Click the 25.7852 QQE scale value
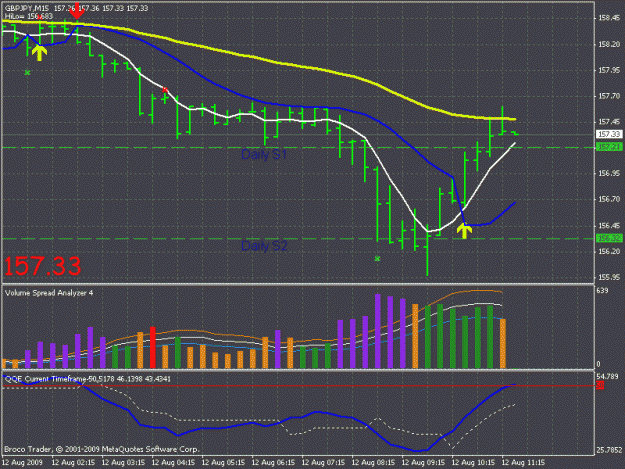Screen dimensions: 625x469 [x=609, y=451]
